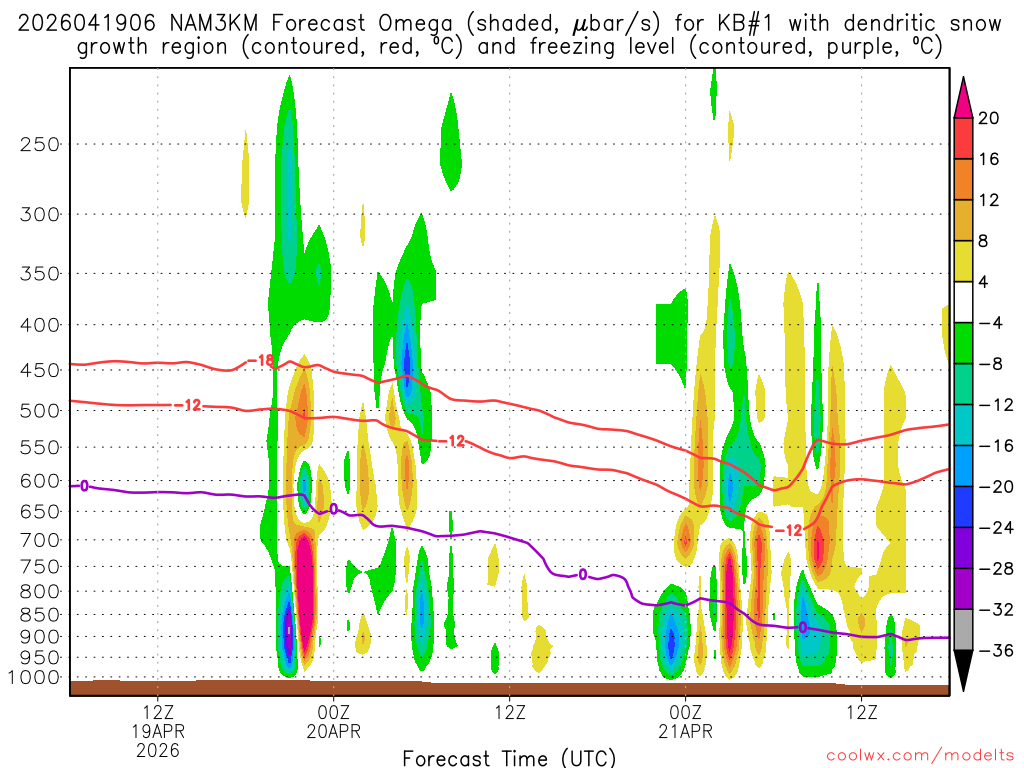Click the red '-12' label near 550 level
The image size is (1024, 768).
pyautogui.click(x=451, y=441)
